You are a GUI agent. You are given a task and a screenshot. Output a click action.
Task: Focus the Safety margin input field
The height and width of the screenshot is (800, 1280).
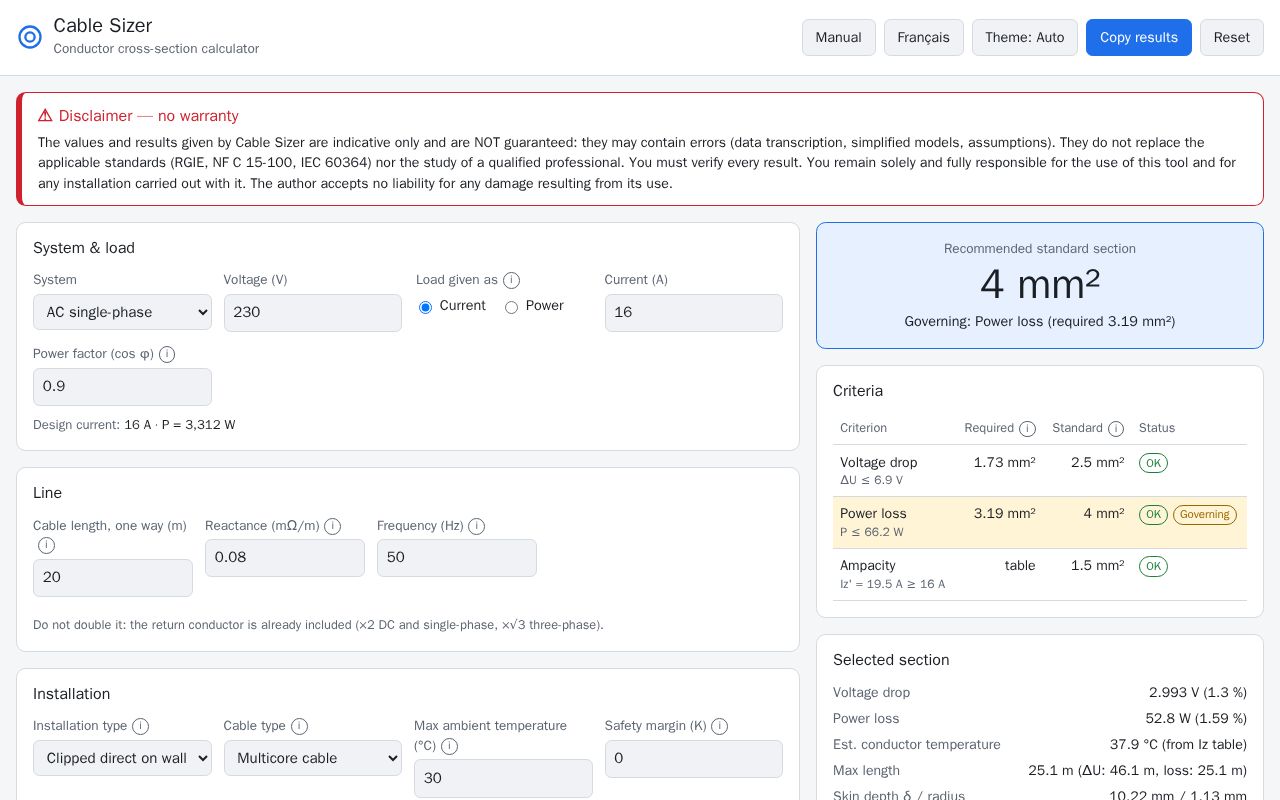point(694,758)
